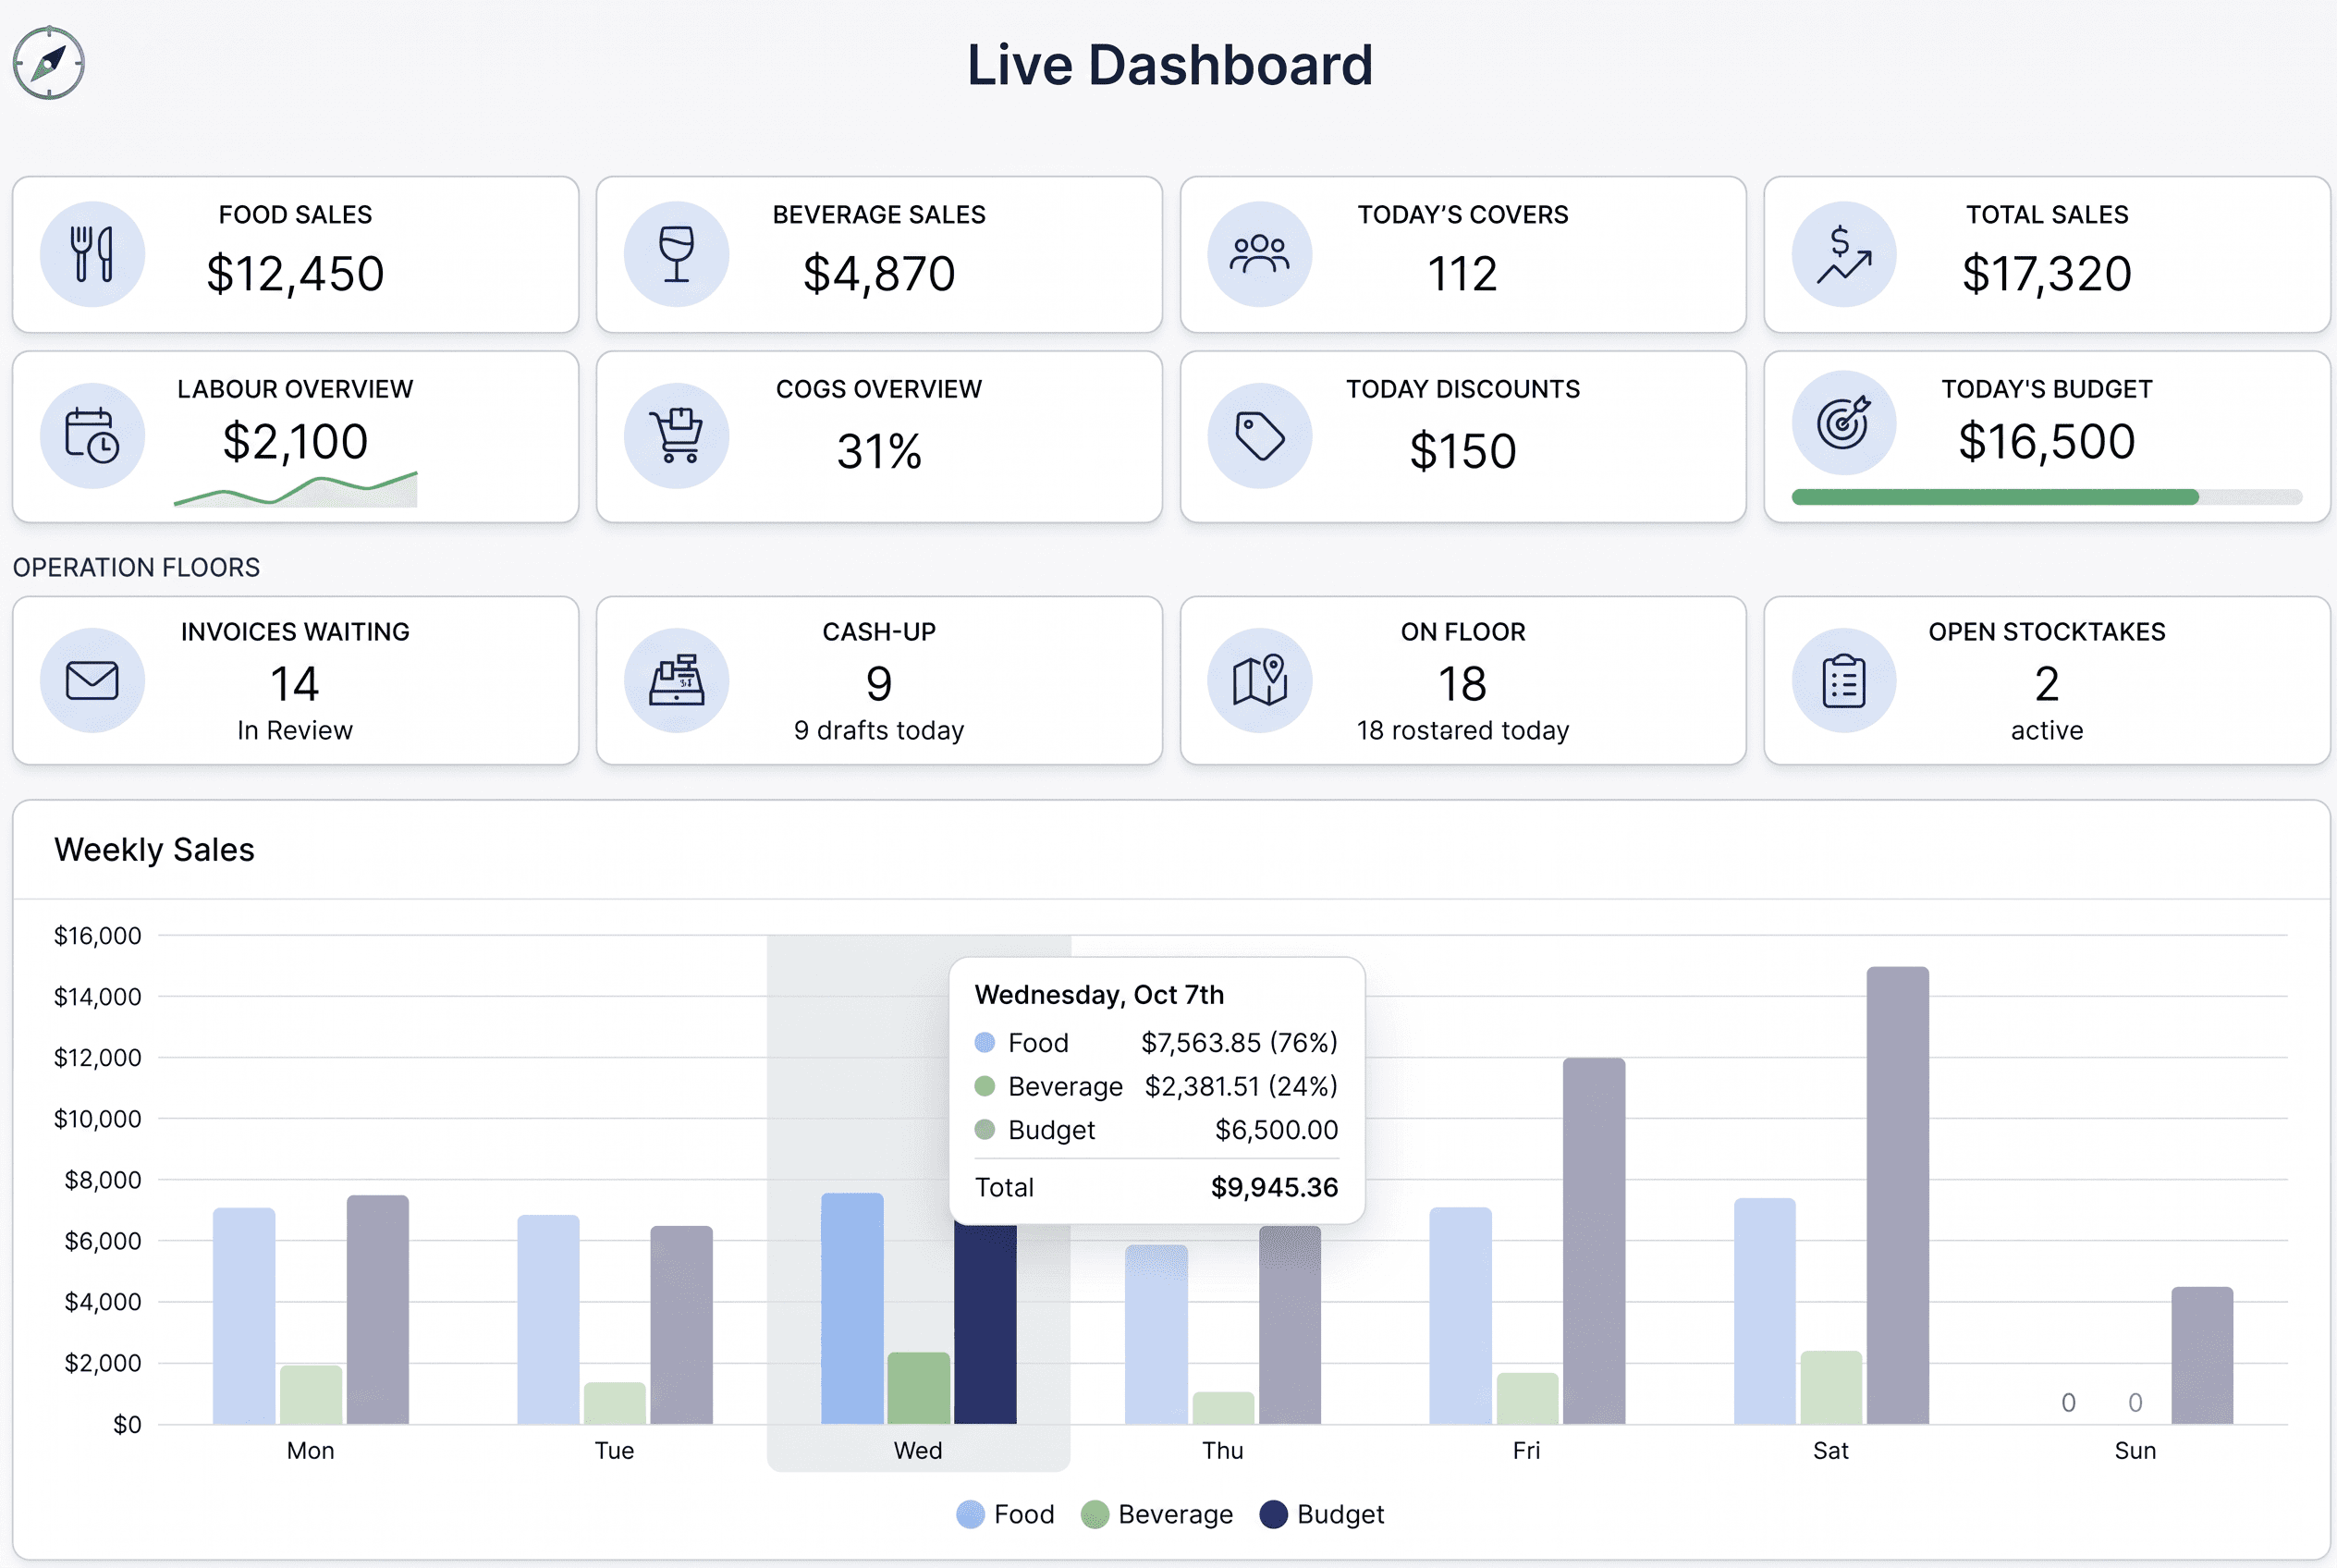Click the Weekly Sales heading
The image size is (2337, 1568).
click(x=154, y=849)
